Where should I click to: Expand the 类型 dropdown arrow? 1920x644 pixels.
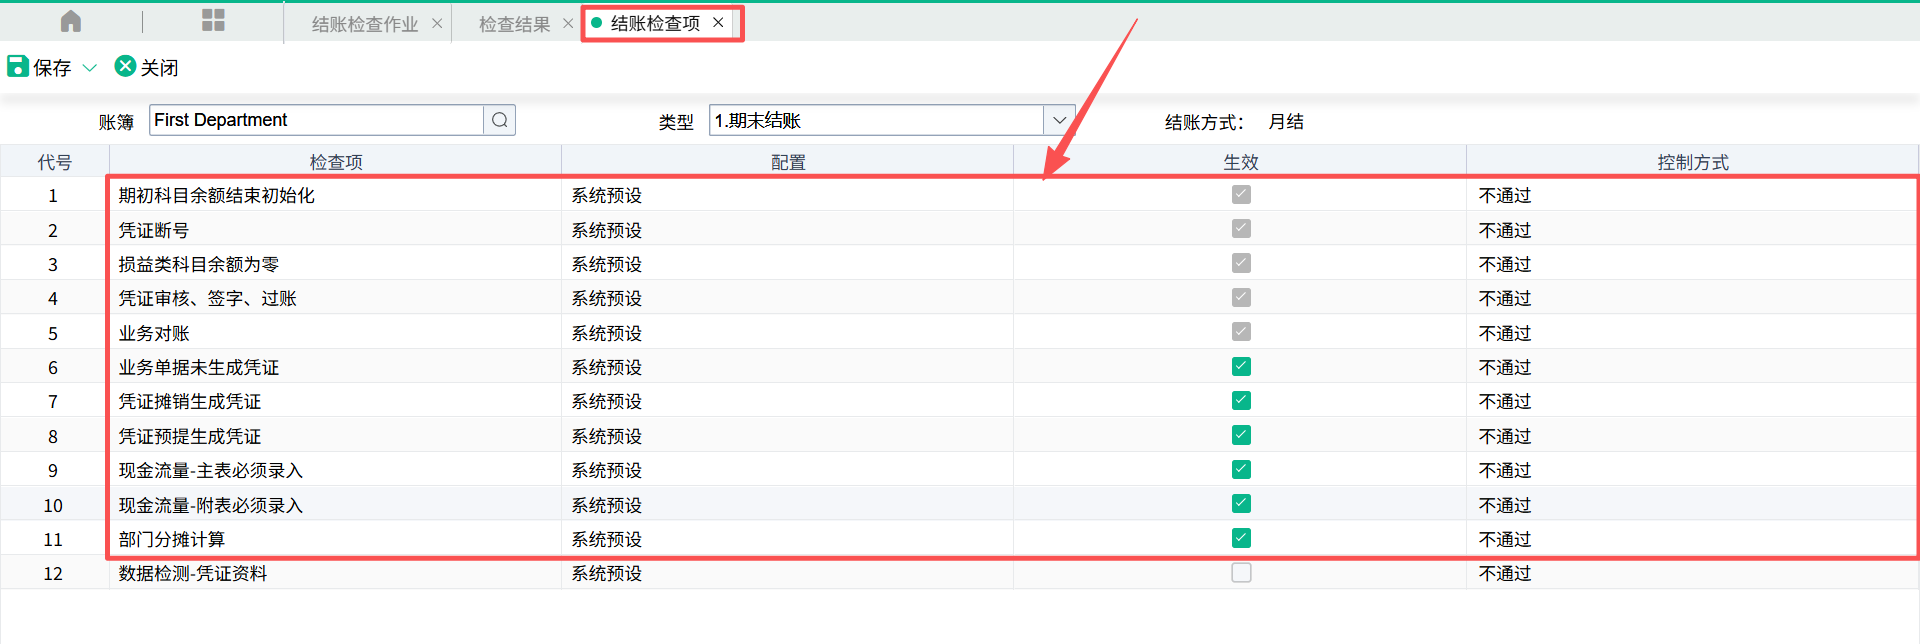[1059, 120]
